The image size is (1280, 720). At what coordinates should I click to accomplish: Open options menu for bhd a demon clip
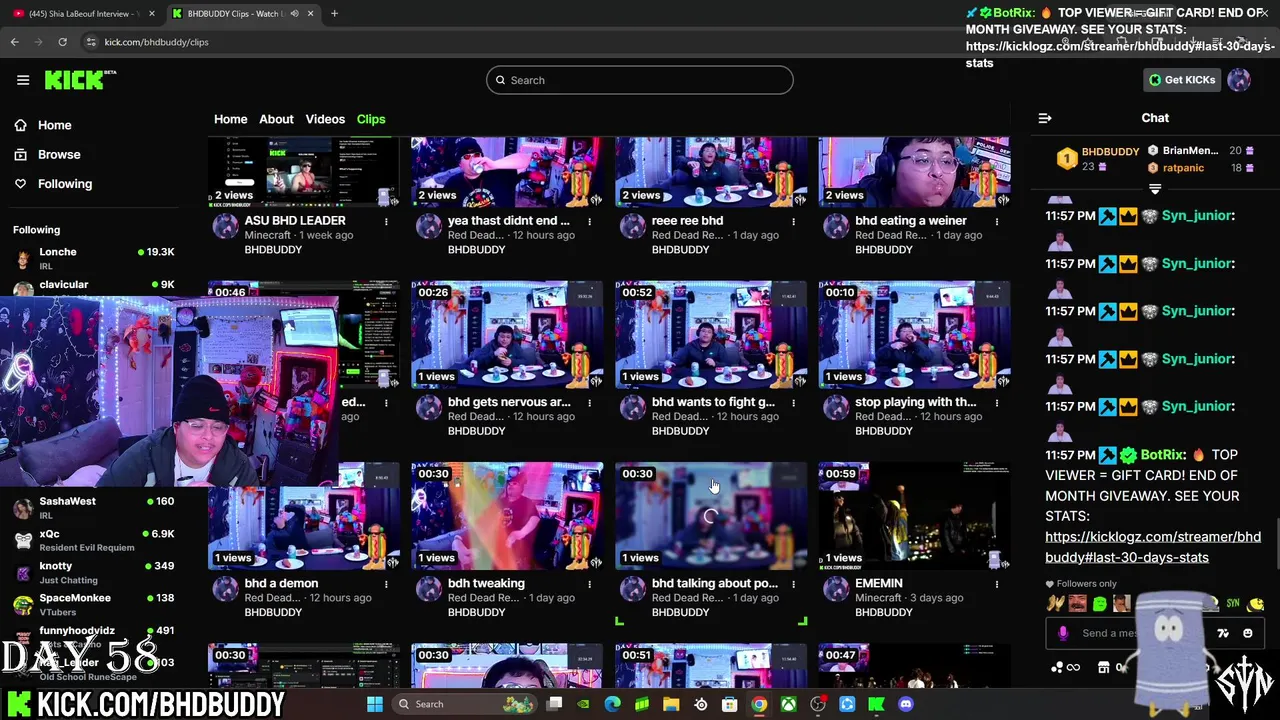click(386, 584)
